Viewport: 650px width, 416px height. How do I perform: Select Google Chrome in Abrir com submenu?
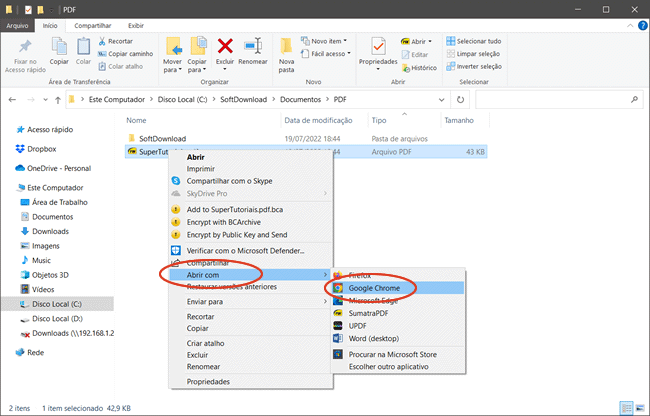click(380, 287)
